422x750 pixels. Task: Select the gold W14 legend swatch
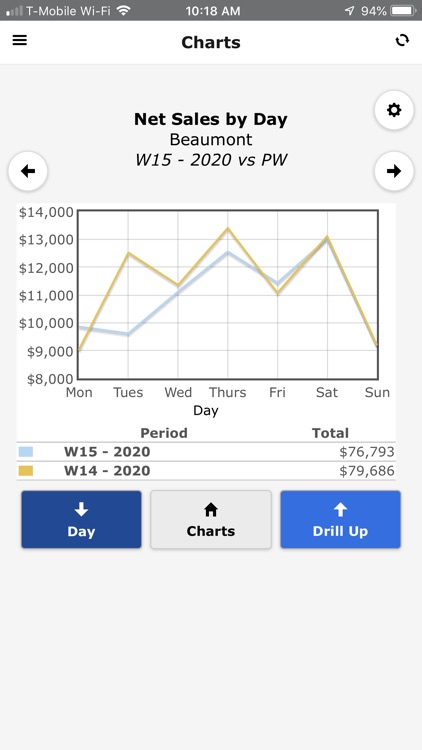point(26,471)
